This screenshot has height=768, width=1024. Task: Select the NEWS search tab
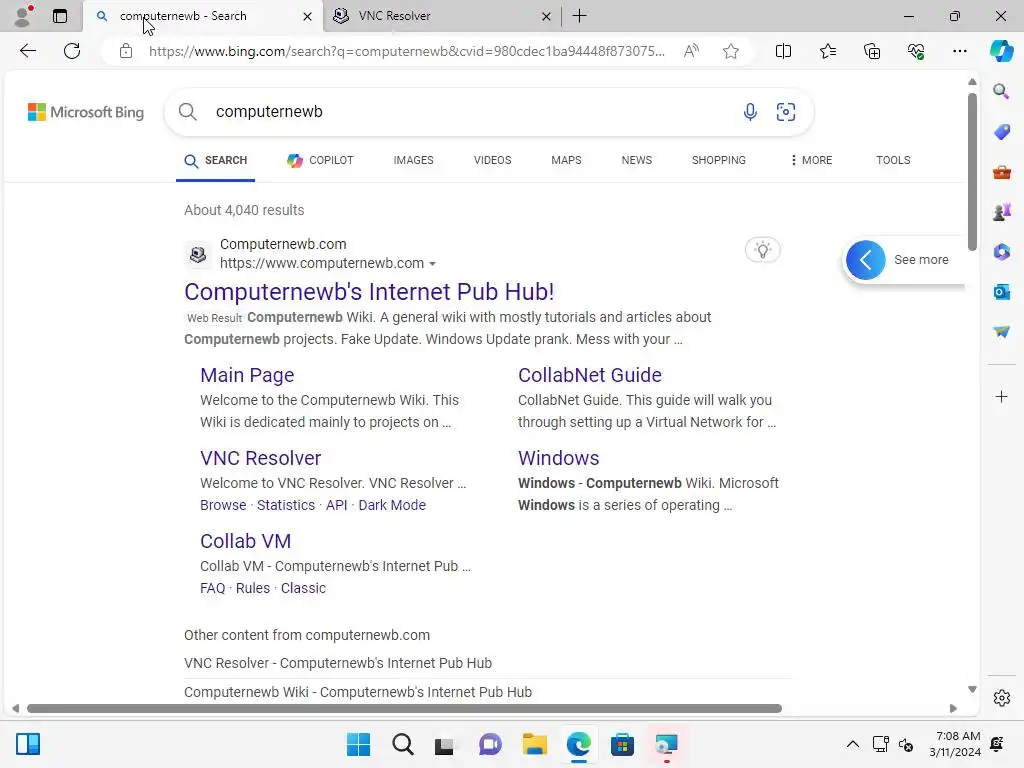637,160
